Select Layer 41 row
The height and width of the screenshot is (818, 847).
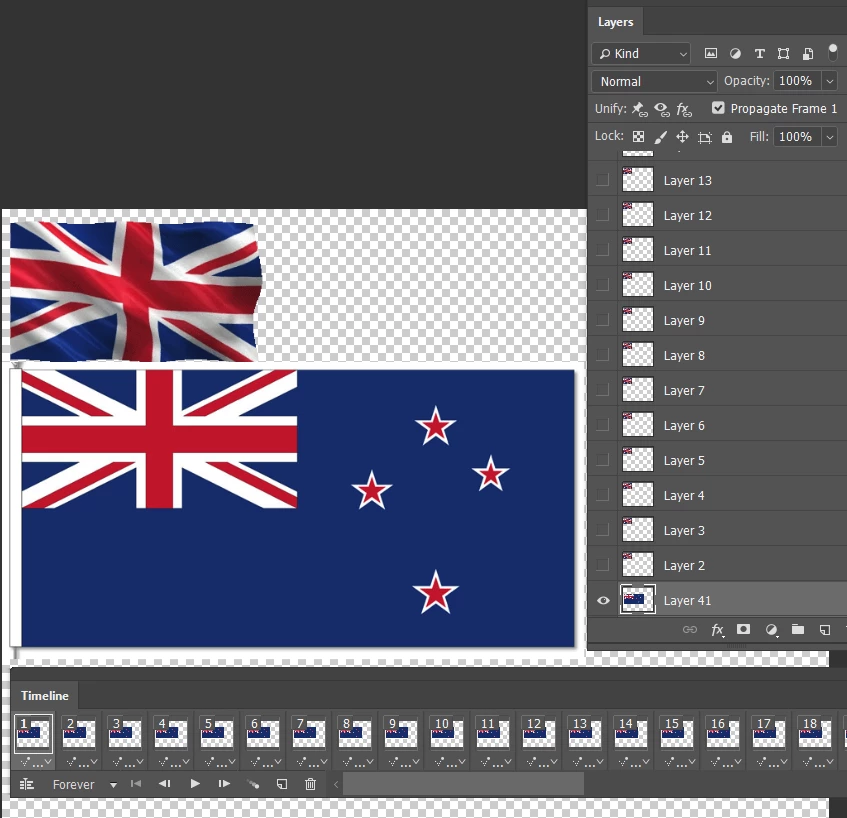717,600
